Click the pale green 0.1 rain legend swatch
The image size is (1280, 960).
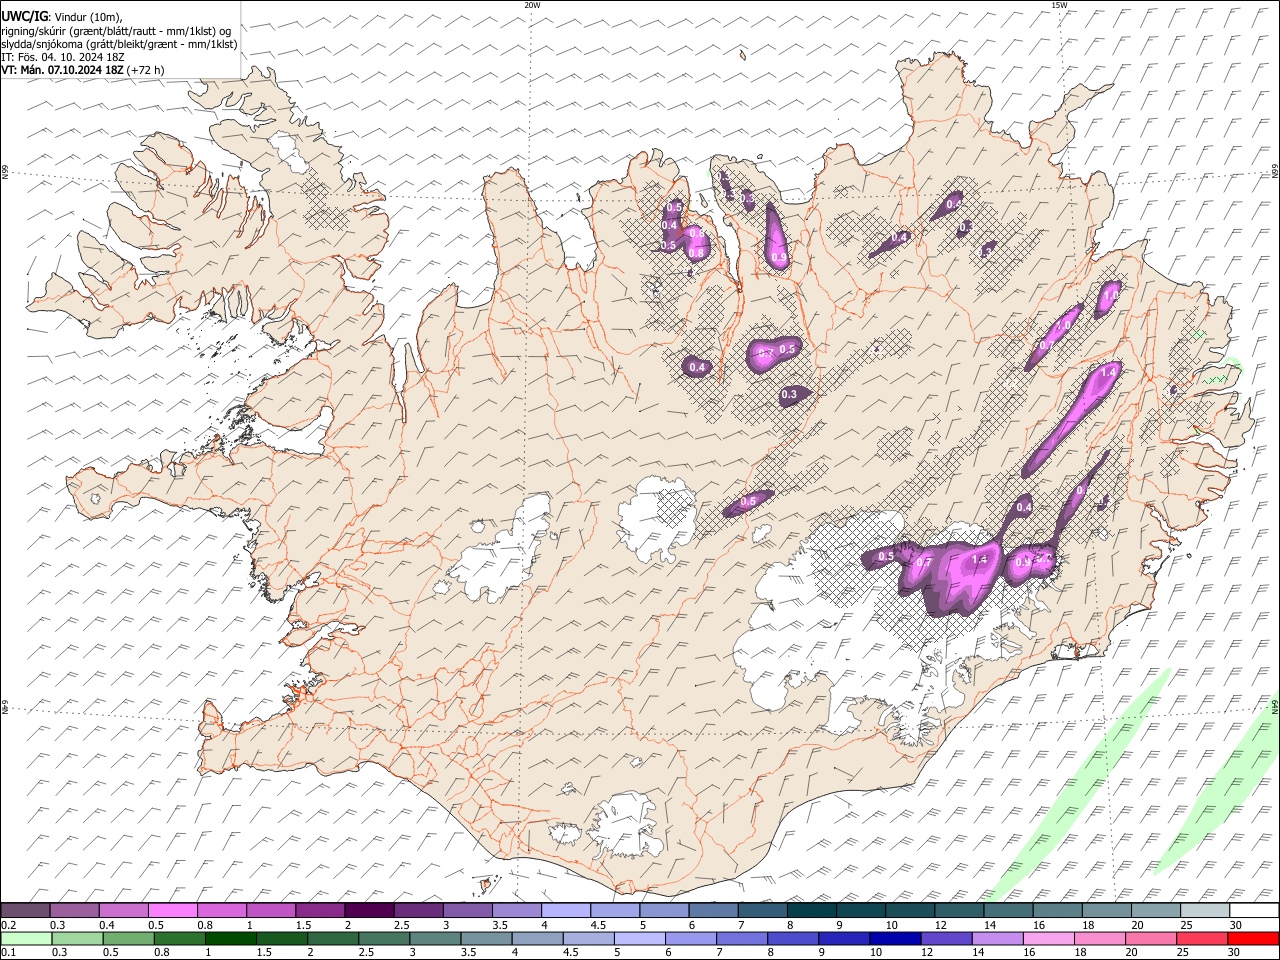pyautogui.click(x=26, y=938)
